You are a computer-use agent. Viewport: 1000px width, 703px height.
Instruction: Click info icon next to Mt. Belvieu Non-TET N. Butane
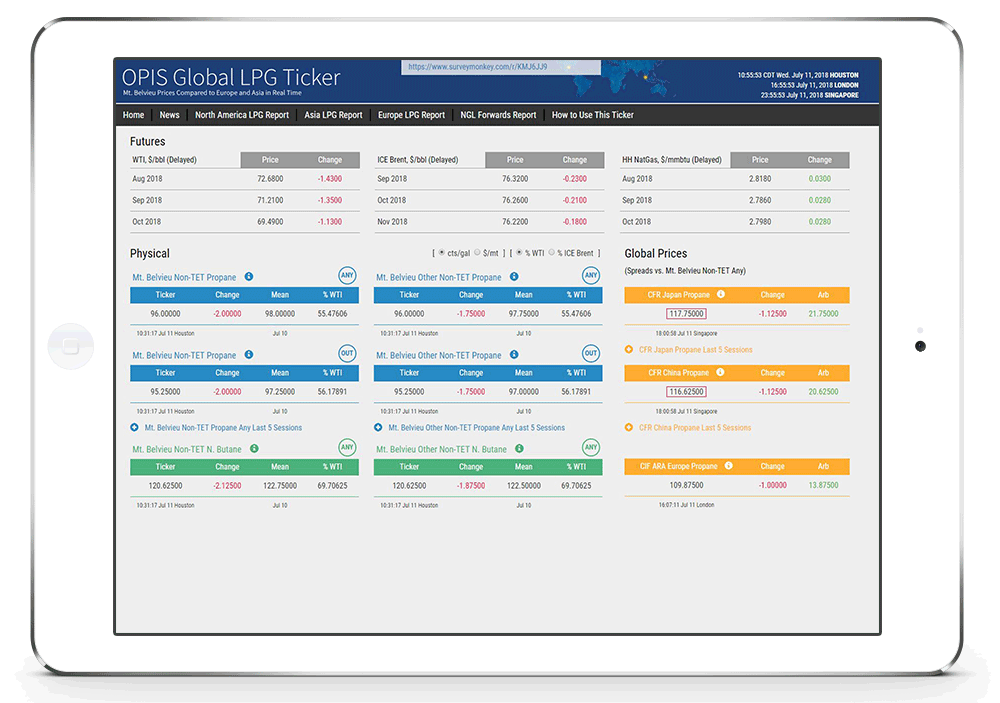[x=254, y=449]
